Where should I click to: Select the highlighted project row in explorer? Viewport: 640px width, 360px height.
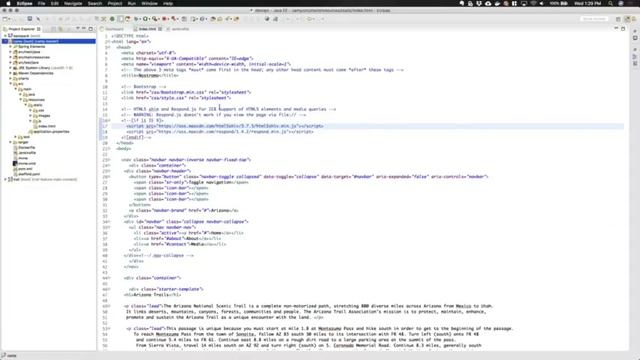click(x=48, y=41)
